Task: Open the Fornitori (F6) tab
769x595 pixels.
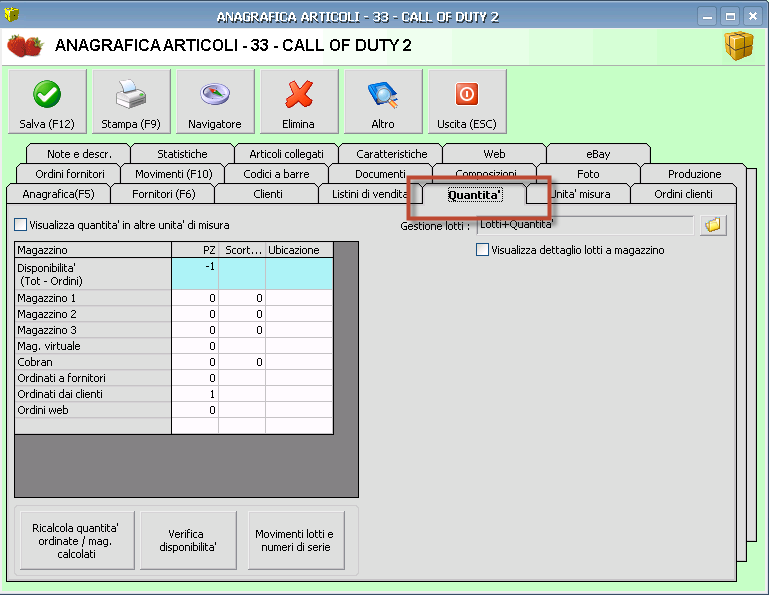Action: [164, 194]
